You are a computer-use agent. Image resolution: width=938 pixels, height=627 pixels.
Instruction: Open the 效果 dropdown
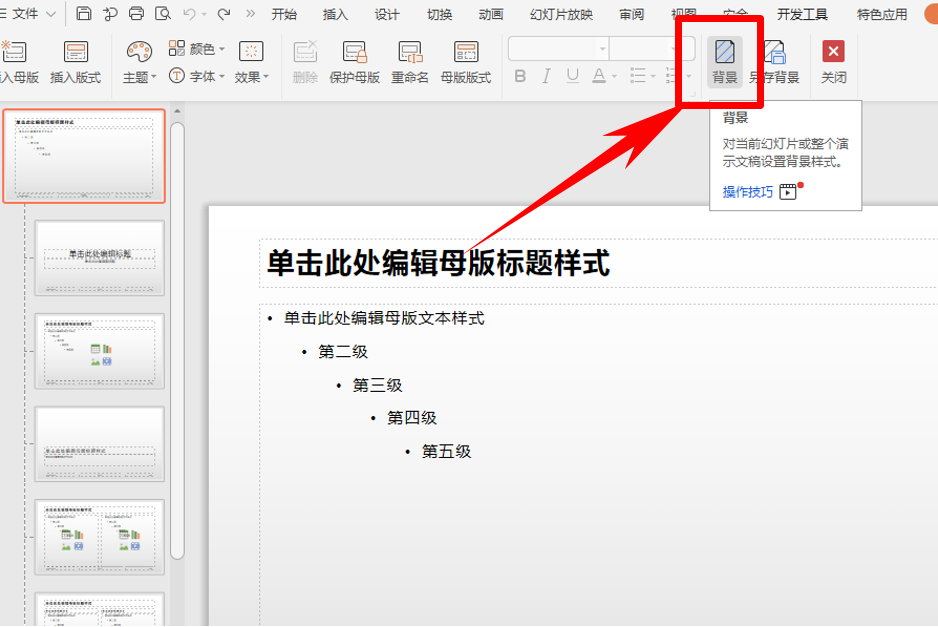252,62
